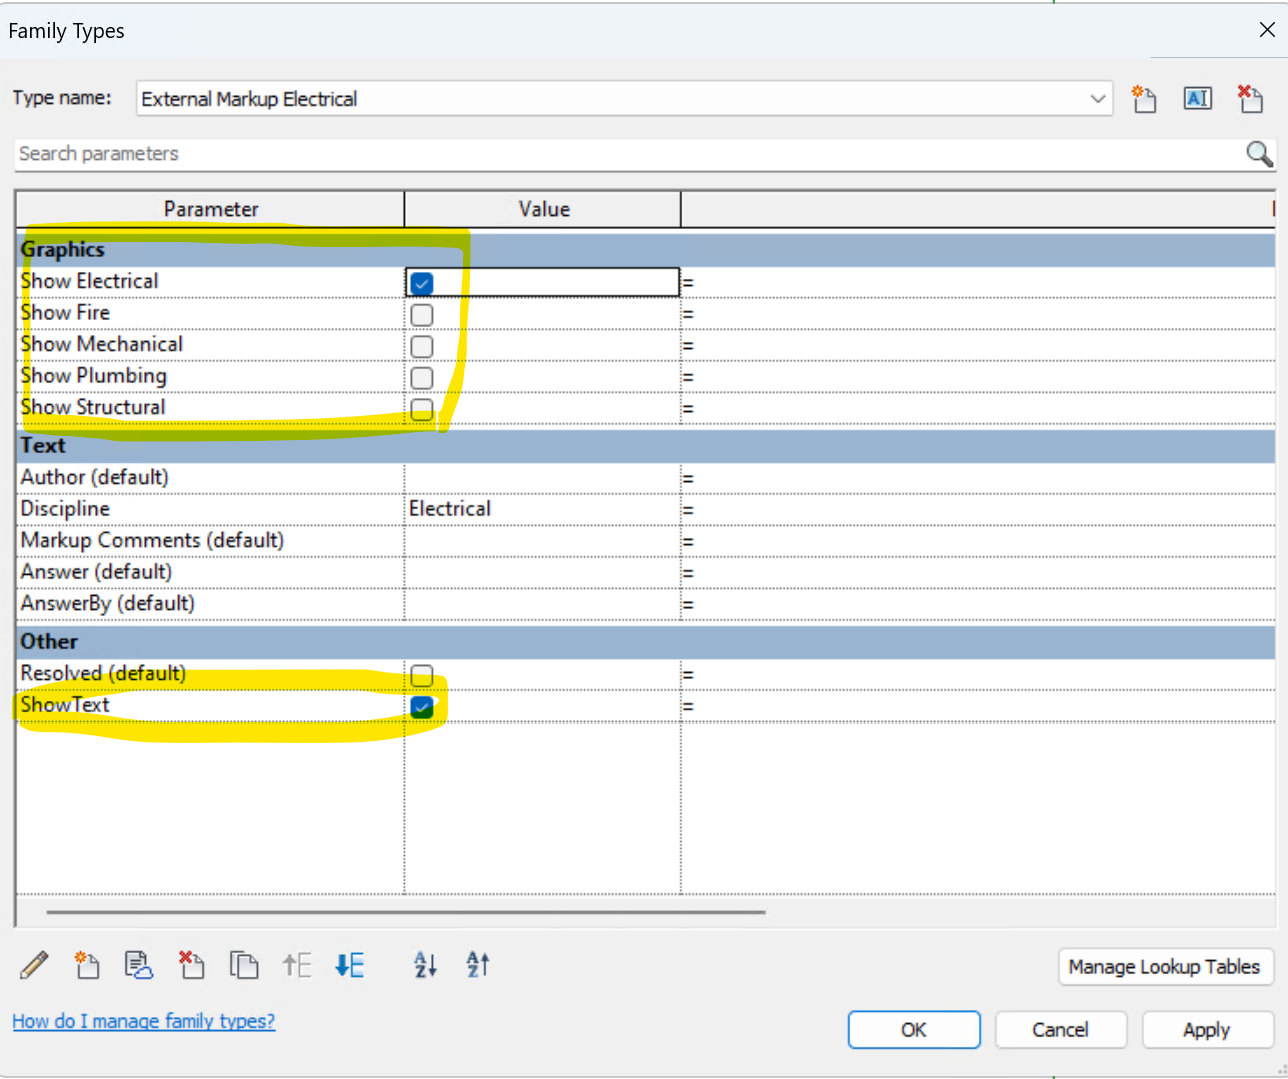
Task: Delete the selected parameter
Action: click(x=191, y=964)
